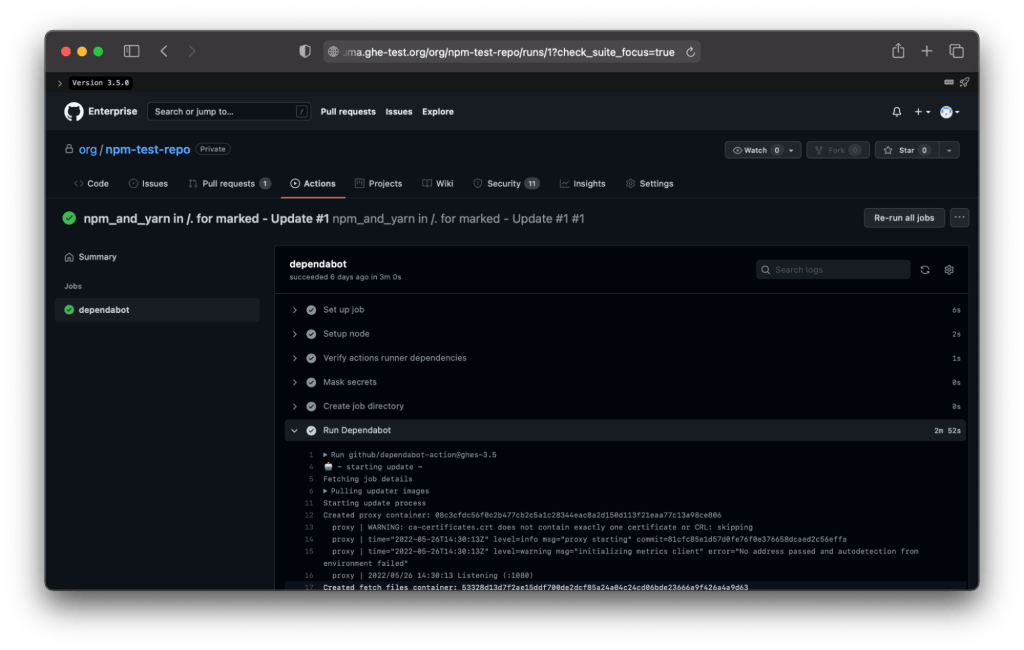The width and height of the screenshot is (1024, 650).
Task: Click Re-run all jobs button
Action: (904, 218)
